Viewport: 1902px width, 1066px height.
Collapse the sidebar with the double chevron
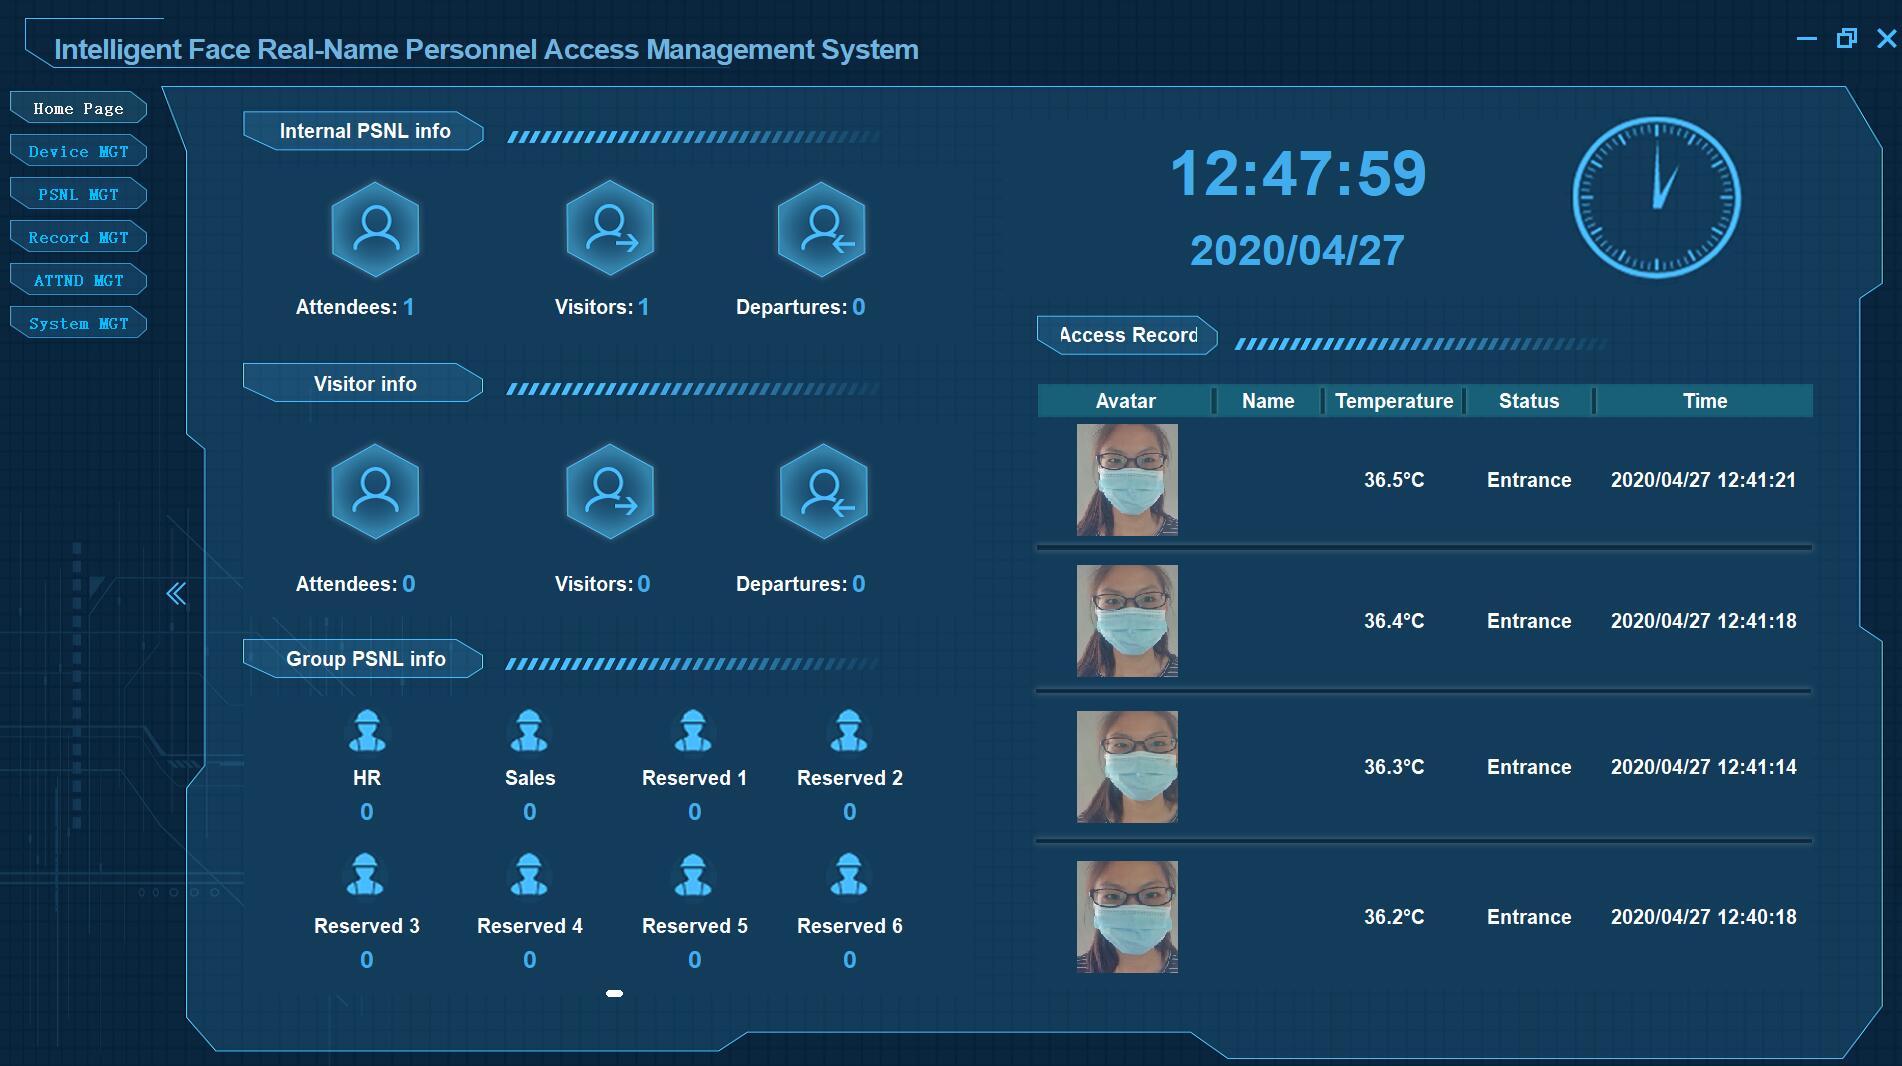tap(176, 594)
